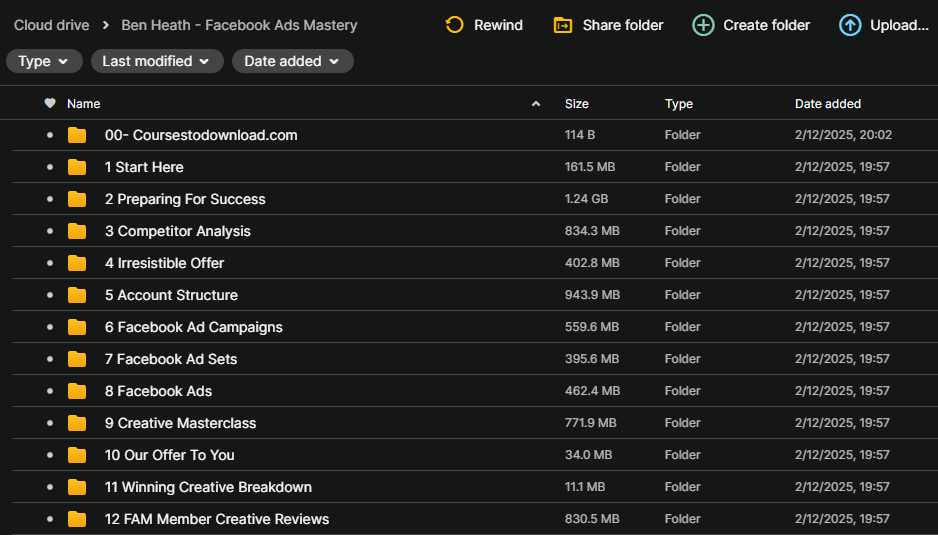938x535 pixels.
Task: Click folder icon for 10 Our Offer To You
Action: click(x=77, y=455)
